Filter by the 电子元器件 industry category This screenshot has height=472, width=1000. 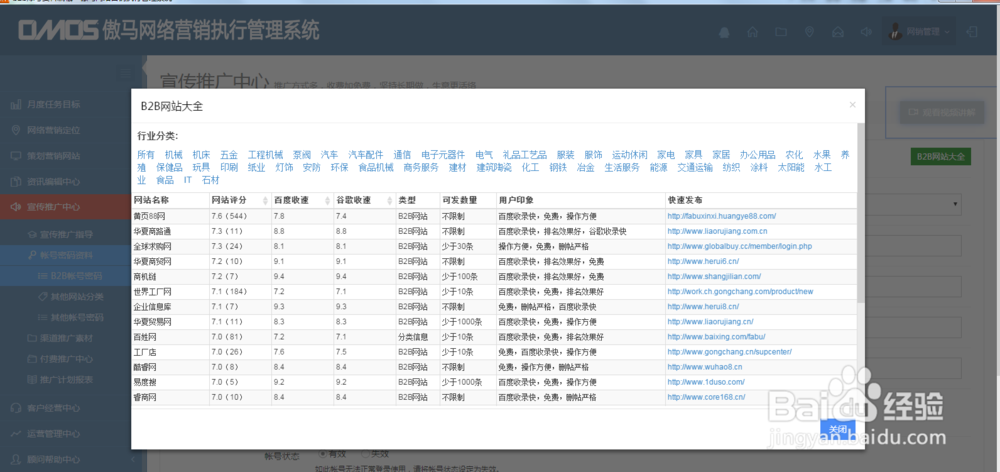[443, 155]
